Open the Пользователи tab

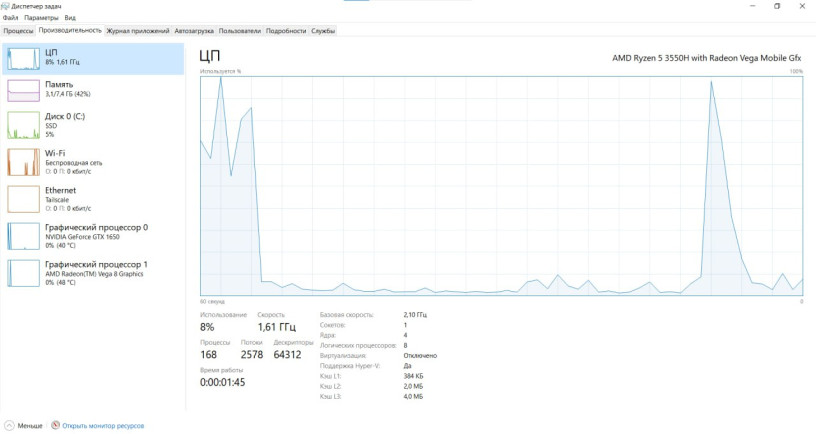[239, 31]
